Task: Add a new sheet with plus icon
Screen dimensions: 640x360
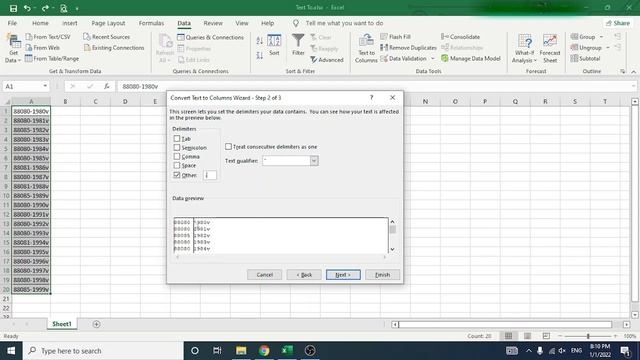Action: (x=96, y=324)
